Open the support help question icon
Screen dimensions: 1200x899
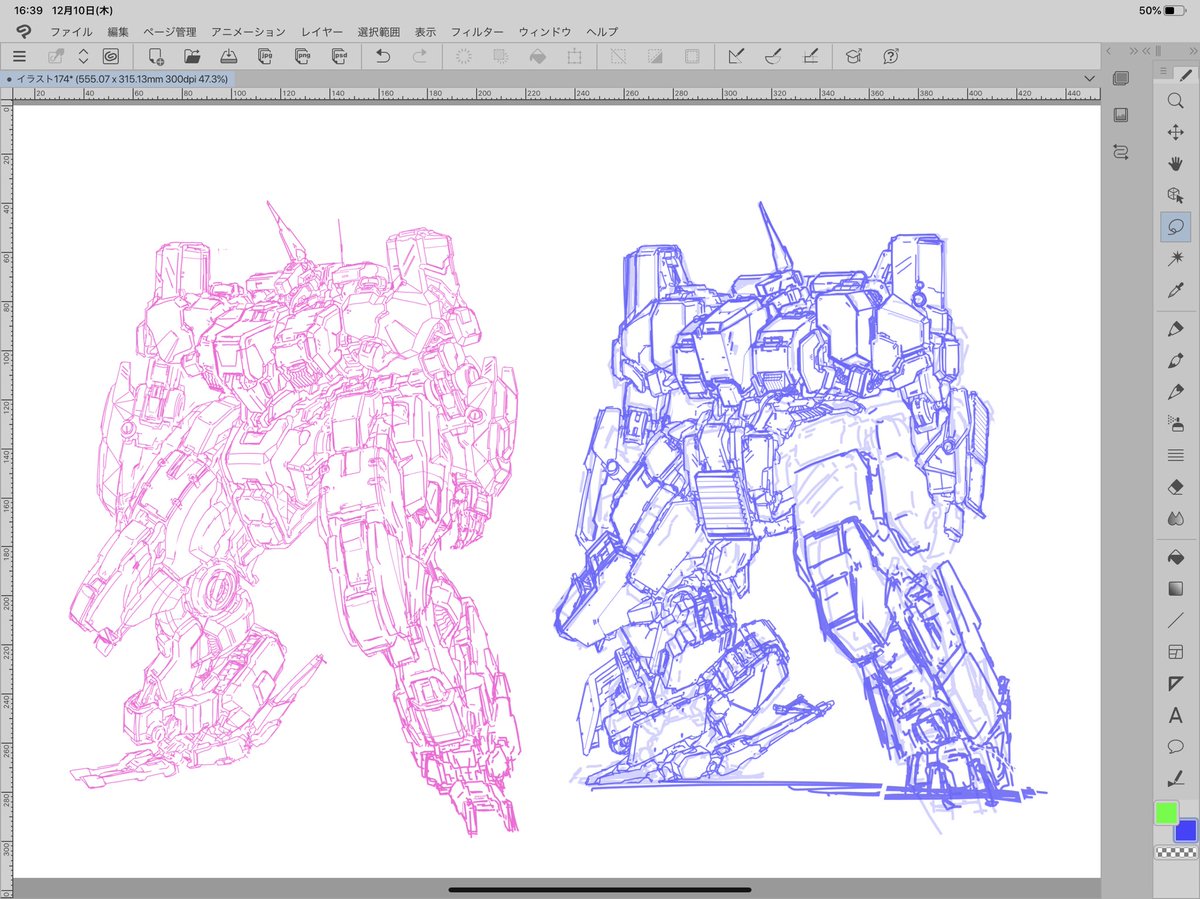pyautogui.click(x=891, y=57)
